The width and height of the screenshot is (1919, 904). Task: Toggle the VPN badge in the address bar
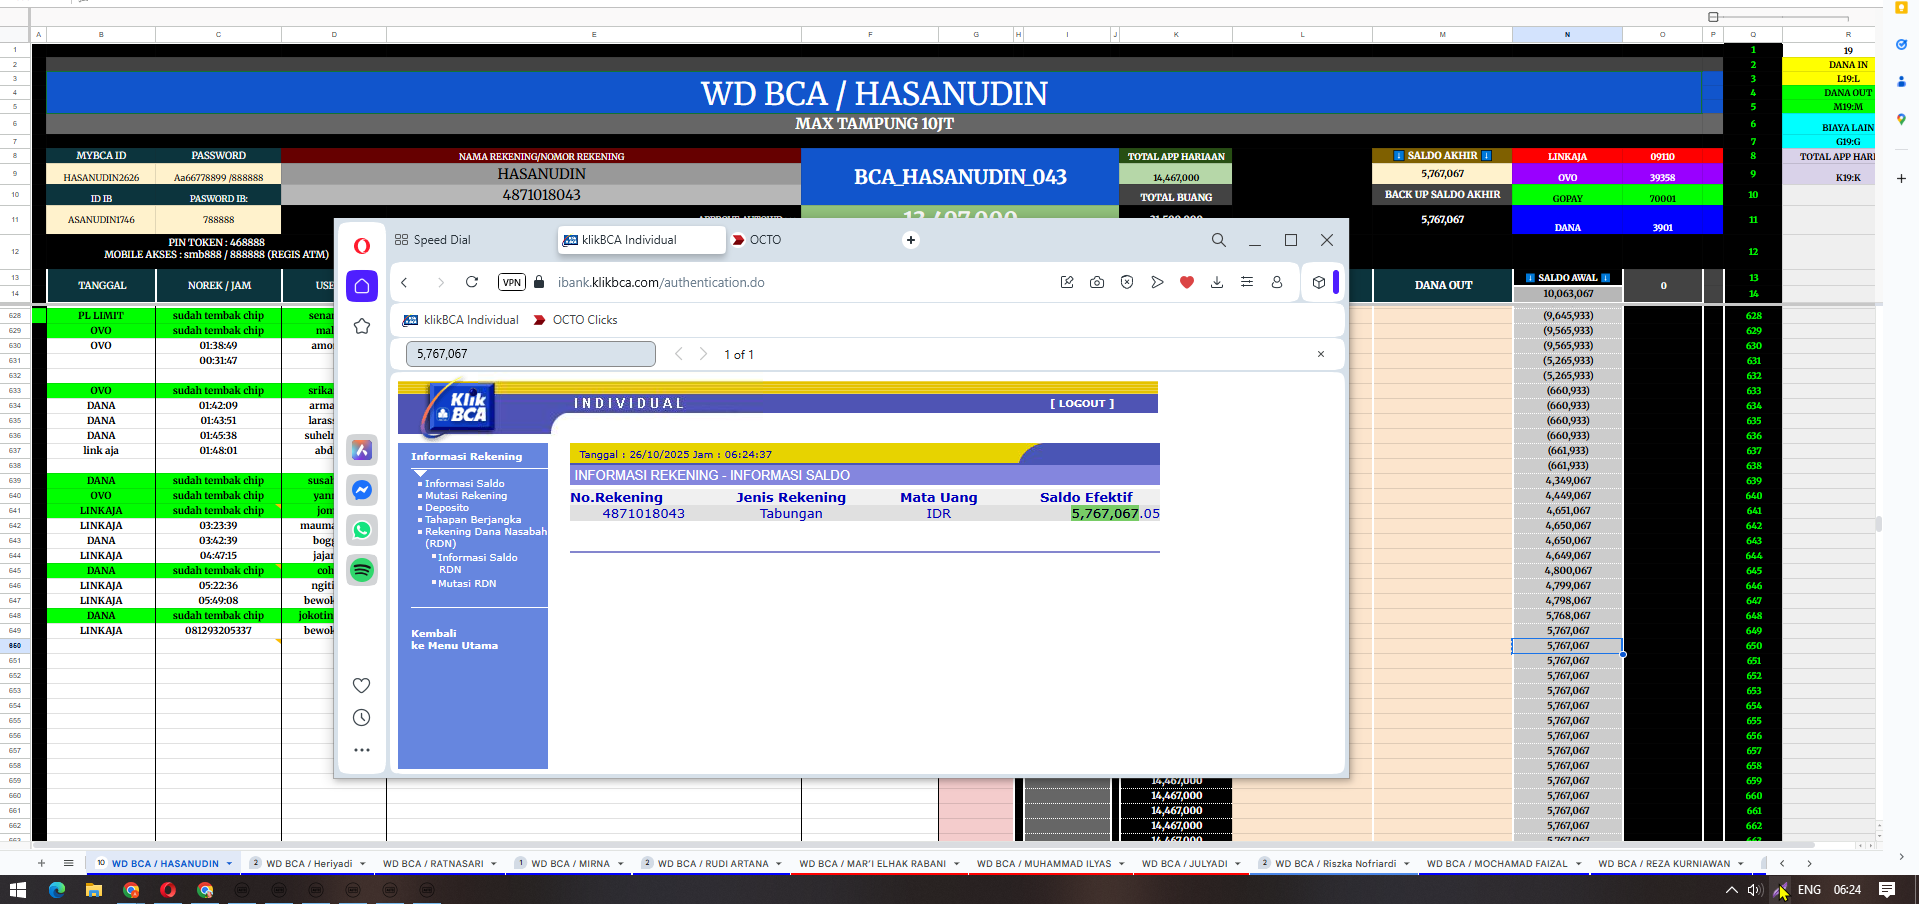point(512,282)
